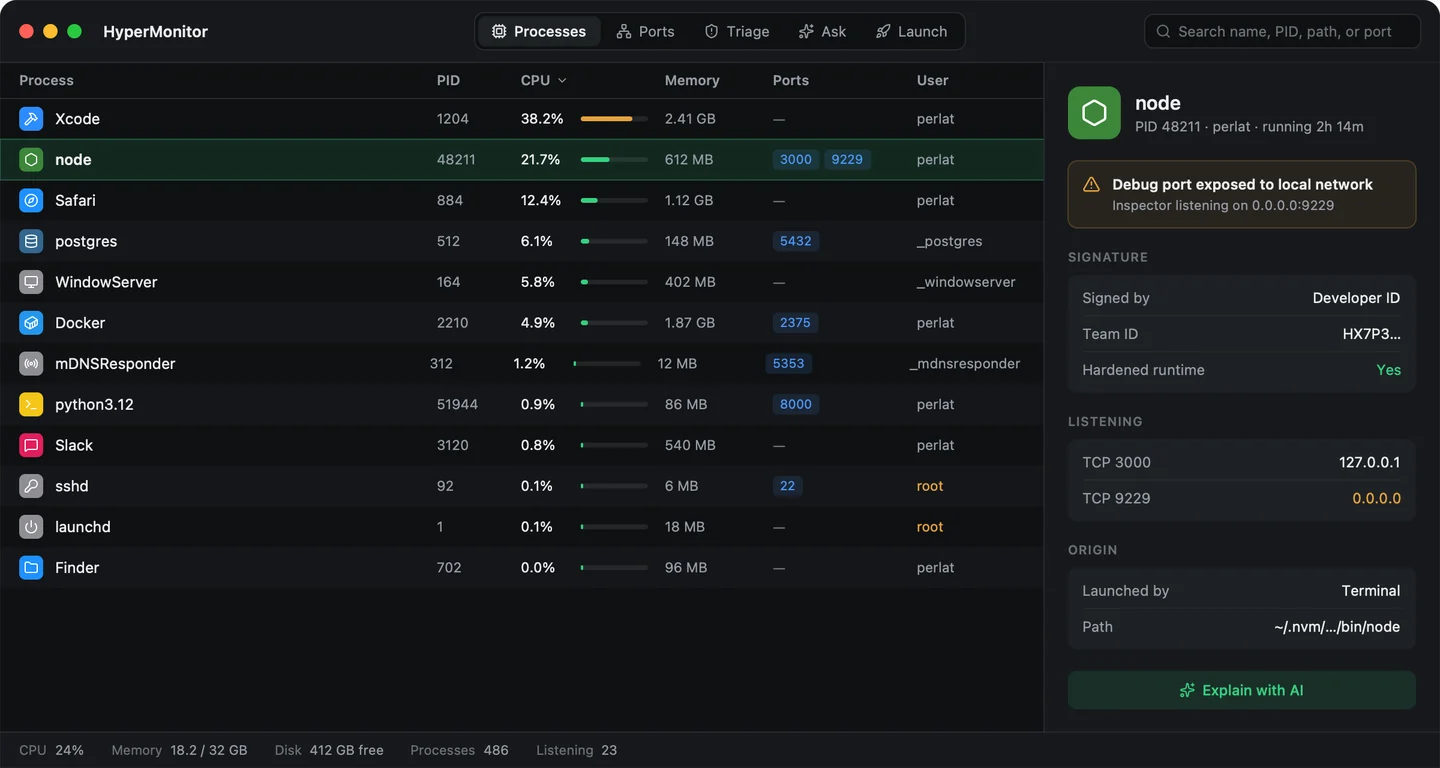Click the mDNSResponder broadcast icon
This screenshot has width=1440, height=768.
click(x=31, y=364)
